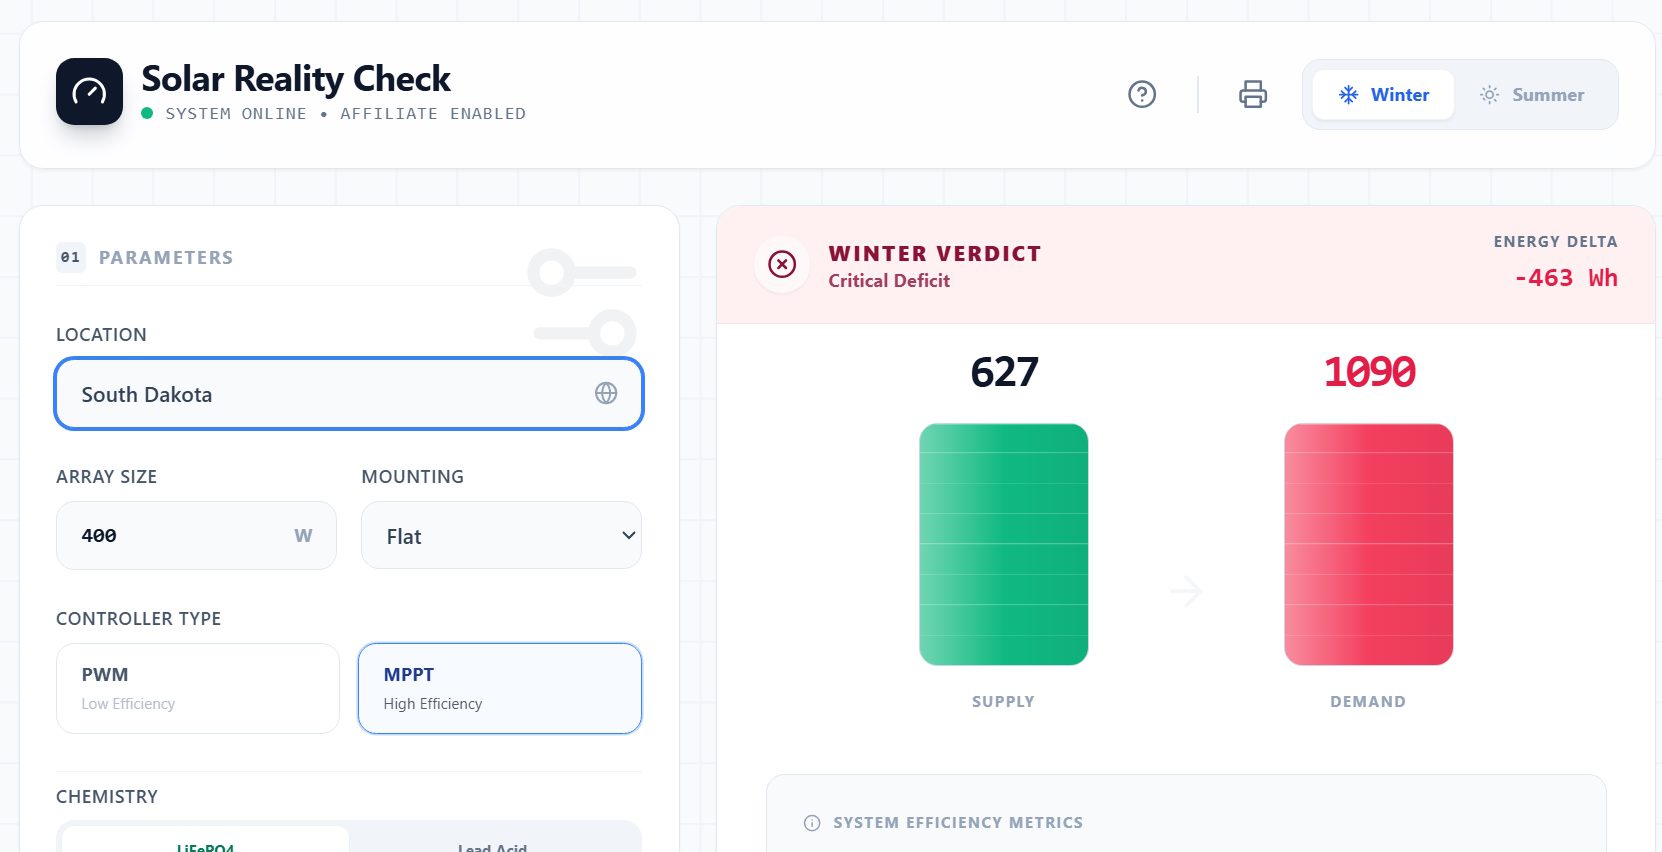This screenshot has height=852, width=1662.
Task: Switch to the Winter tab
Action: (x=1384, y=95)
